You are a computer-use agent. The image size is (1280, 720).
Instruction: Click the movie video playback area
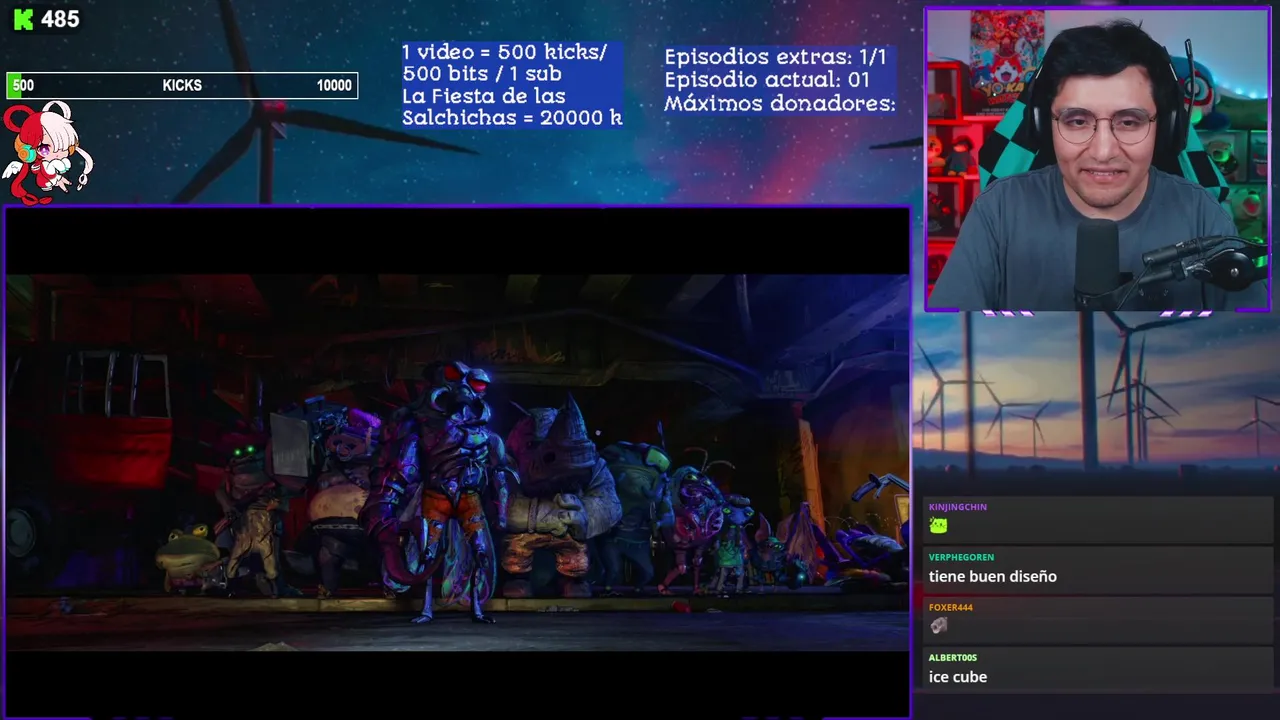pyautogui.click(x=458, y=462)
